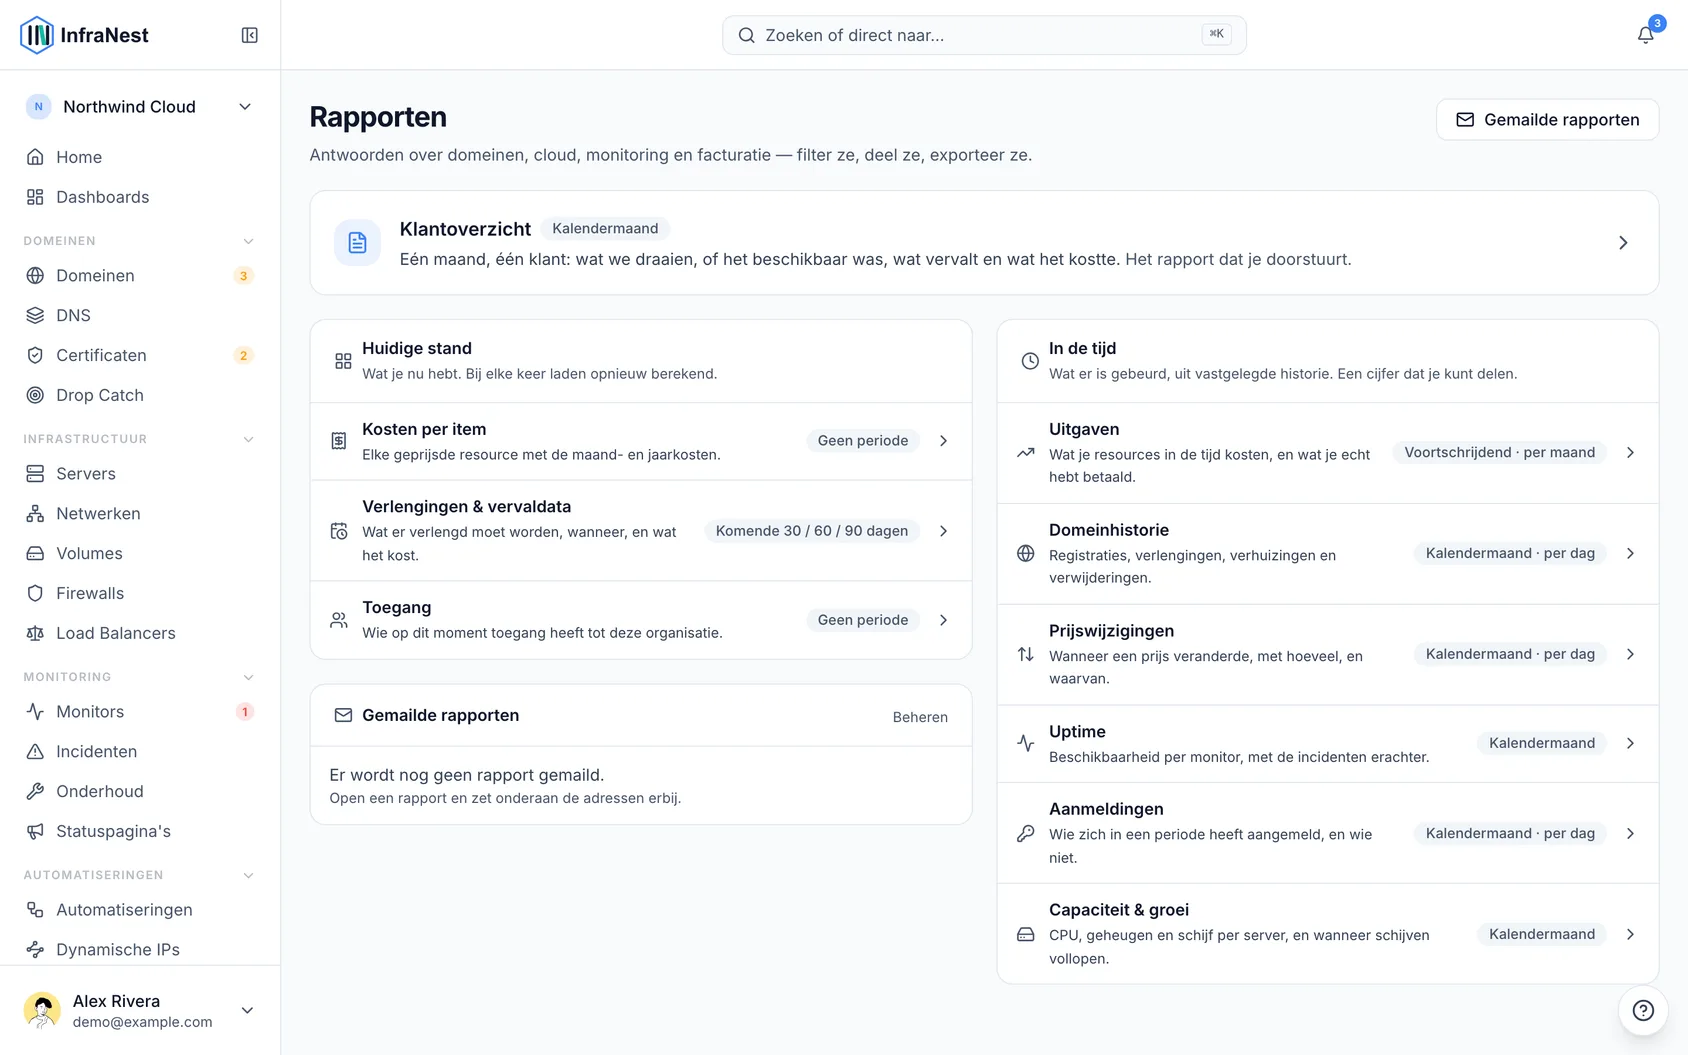The image size is (1688, 1055).
Task: Collapse the AUTOMATISERINGEN sidebar section
Action: (x=248, y=875)
